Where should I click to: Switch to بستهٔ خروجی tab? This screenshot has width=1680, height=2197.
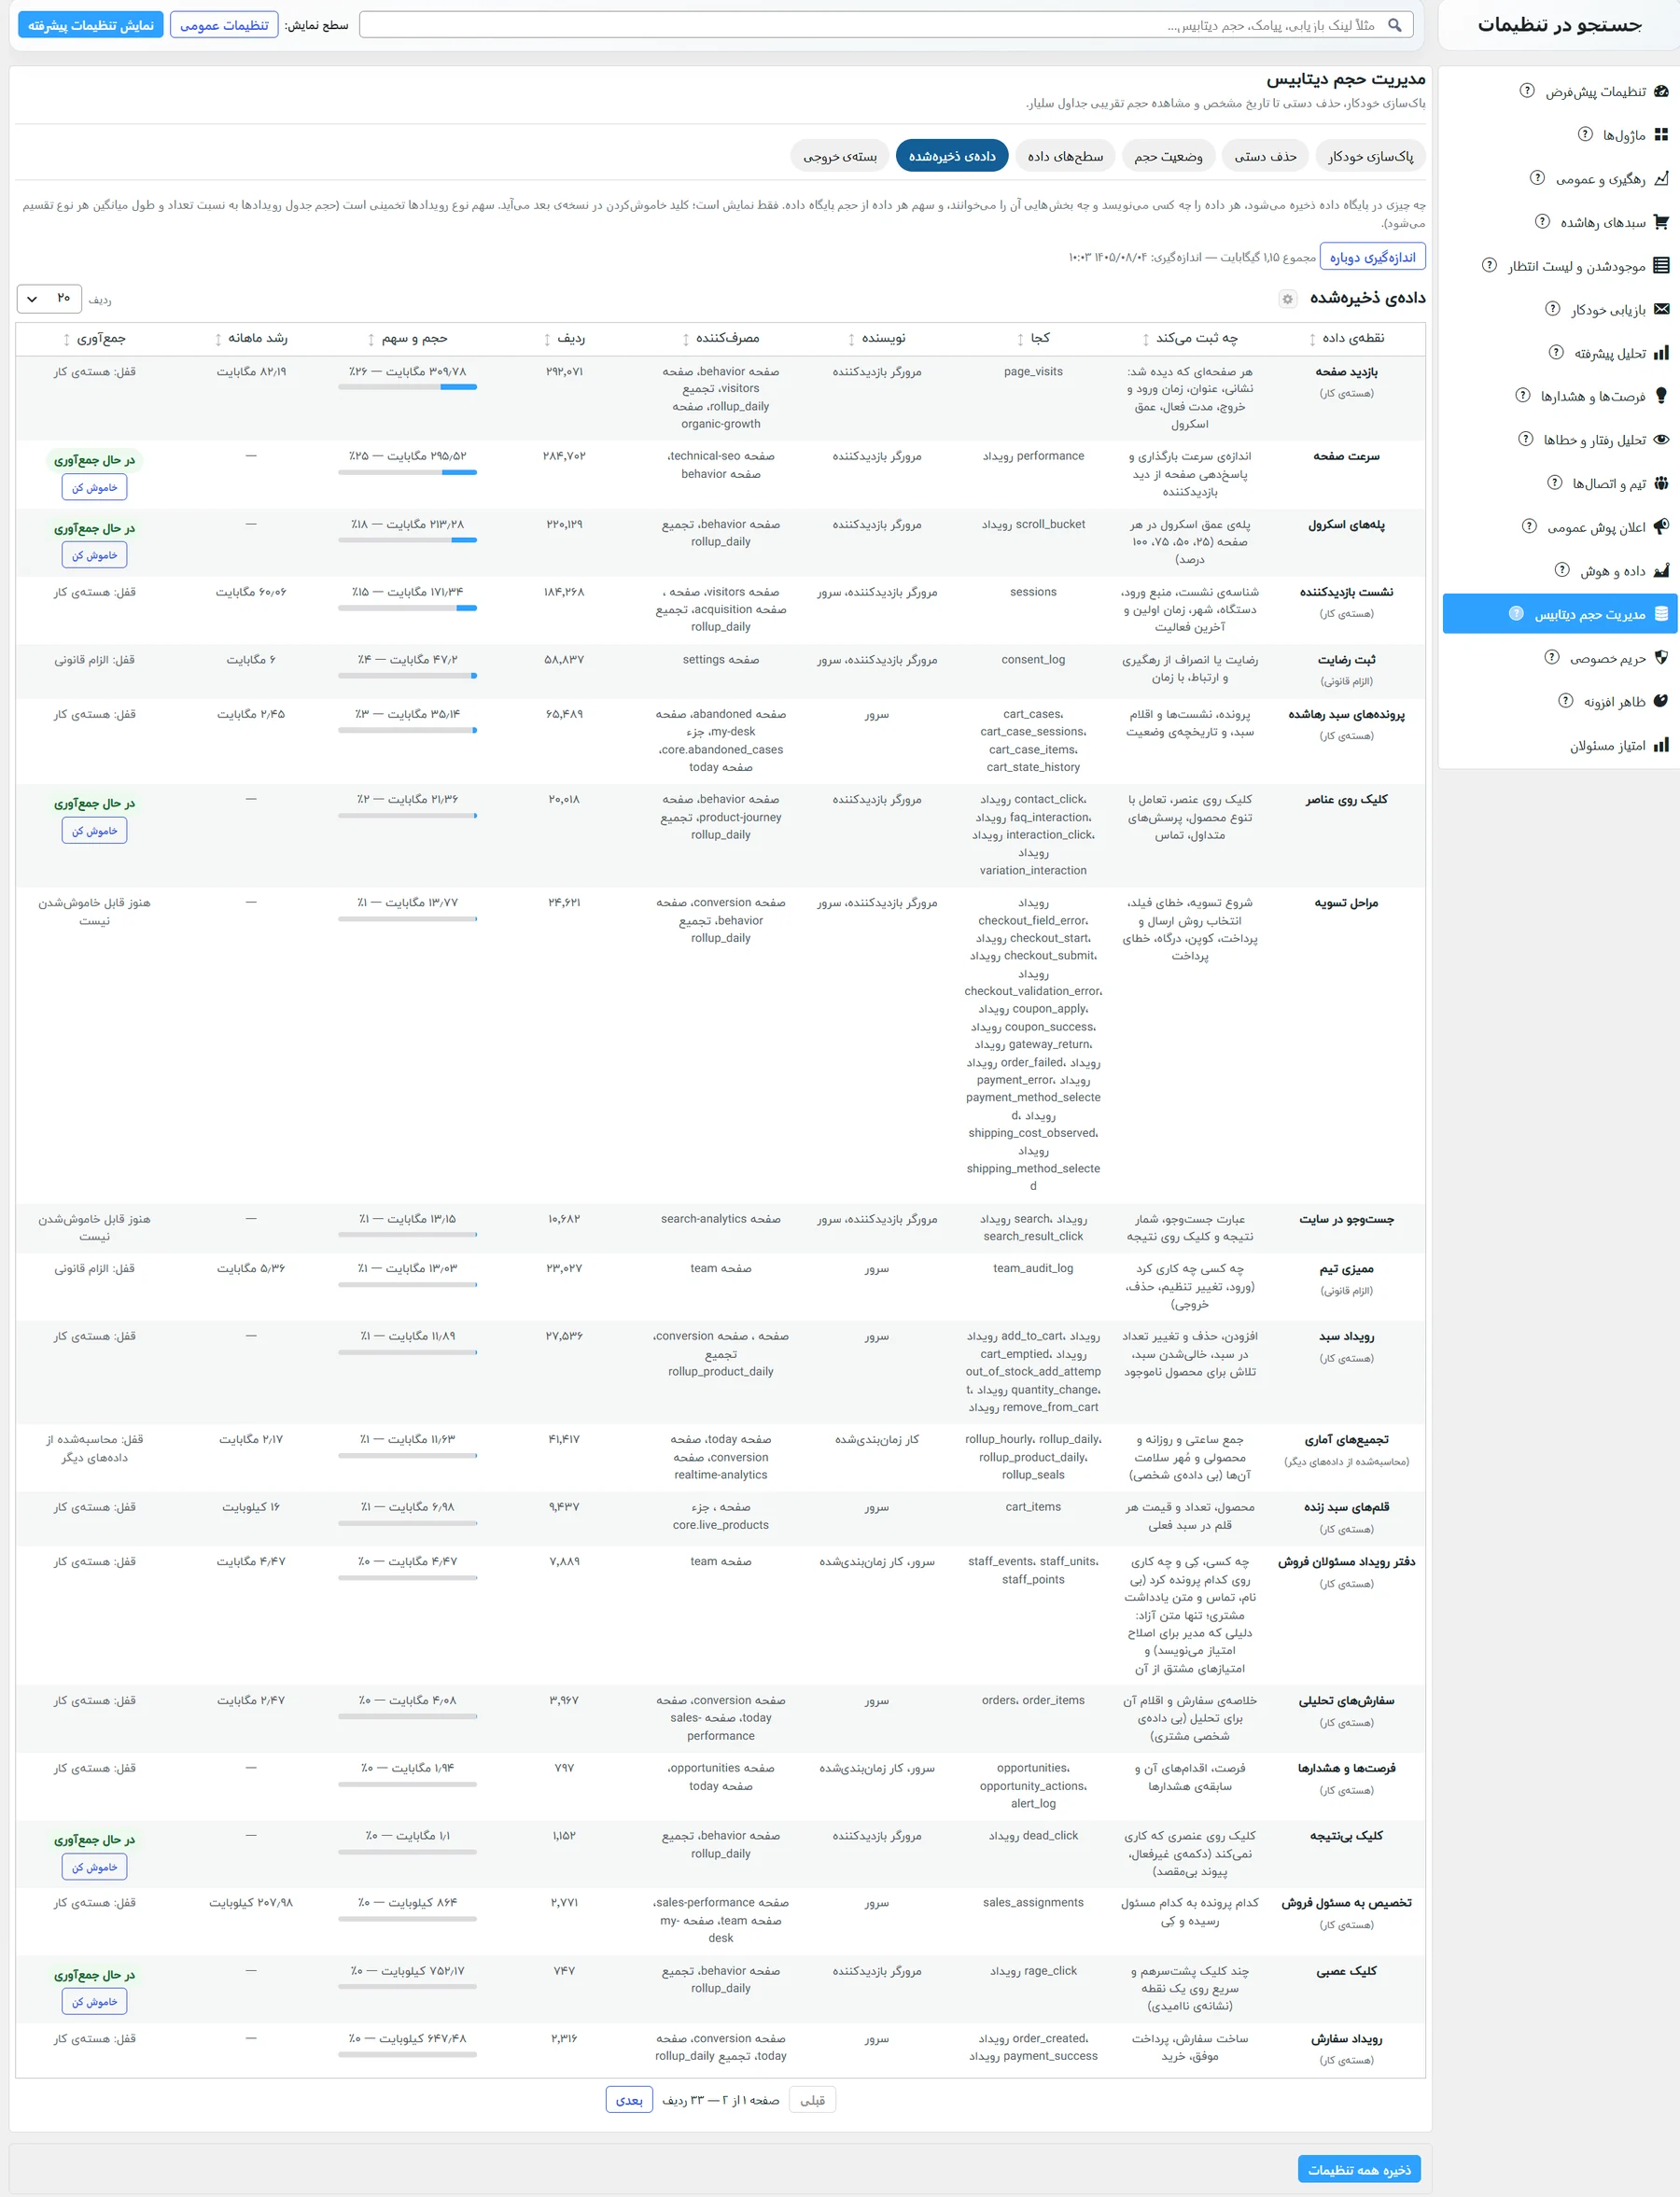point(840,156)
